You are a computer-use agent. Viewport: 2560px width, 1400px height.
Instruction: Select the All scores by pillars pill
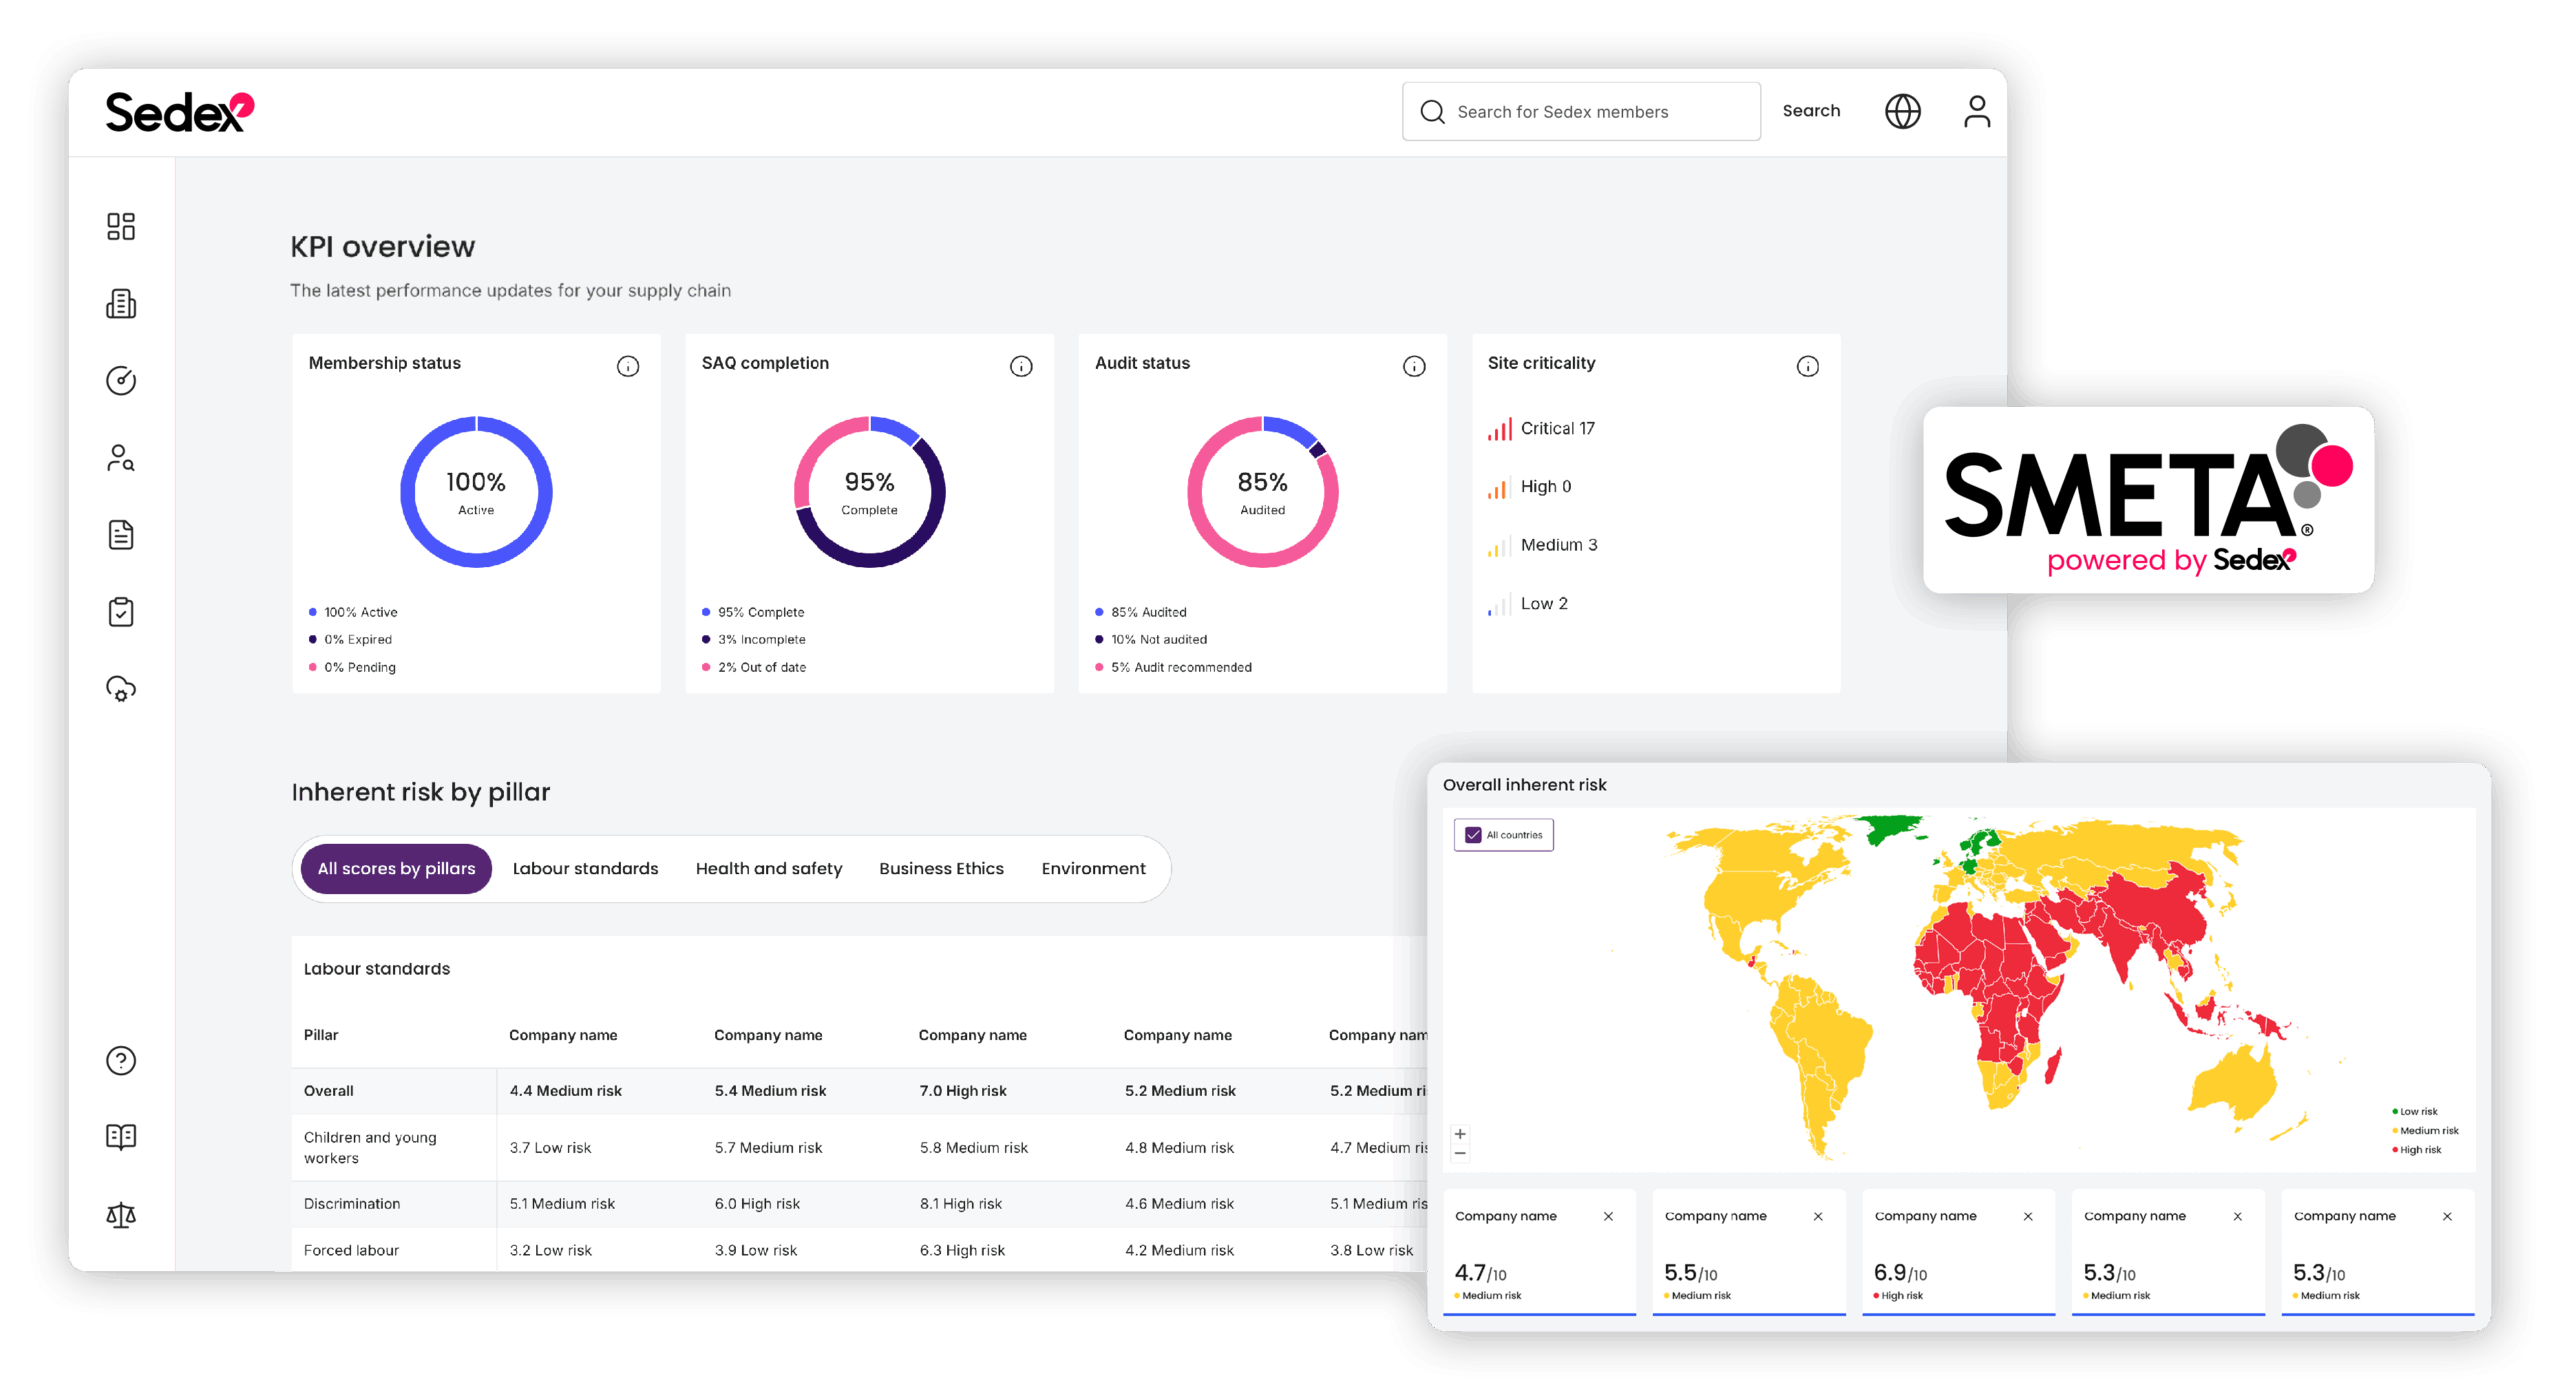coord(395,868)
